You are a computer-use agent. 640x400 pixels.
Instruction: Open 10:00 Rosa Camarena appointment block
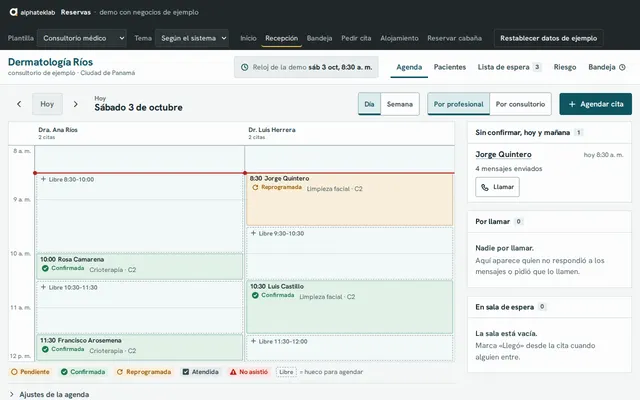click(x=140, y=267)
